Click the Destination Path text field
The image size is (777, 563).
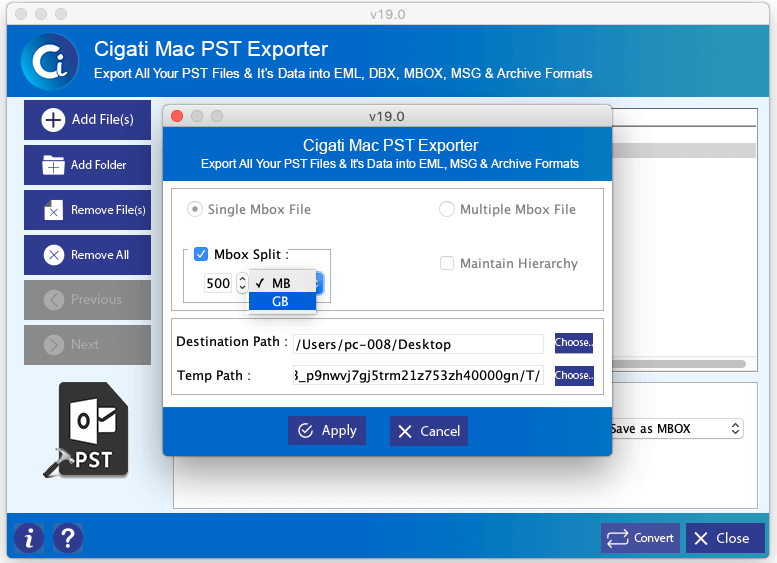coord(418,344)
